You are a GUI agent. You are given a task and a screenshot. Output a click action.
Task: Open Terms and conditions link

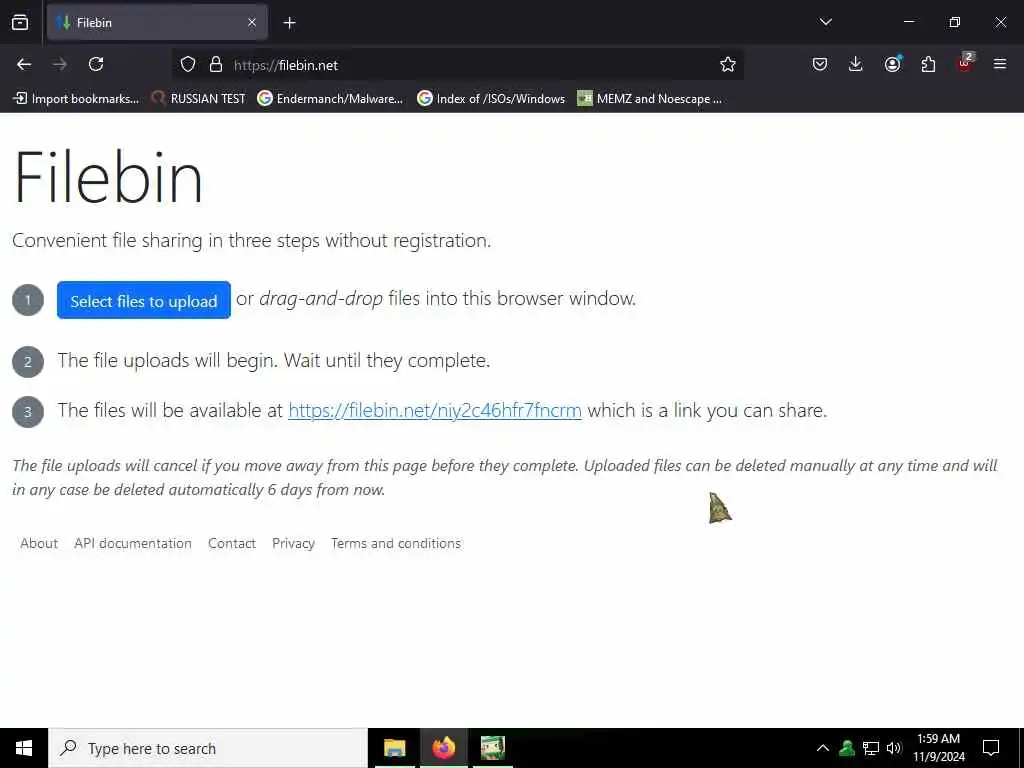tap(396, 543)
